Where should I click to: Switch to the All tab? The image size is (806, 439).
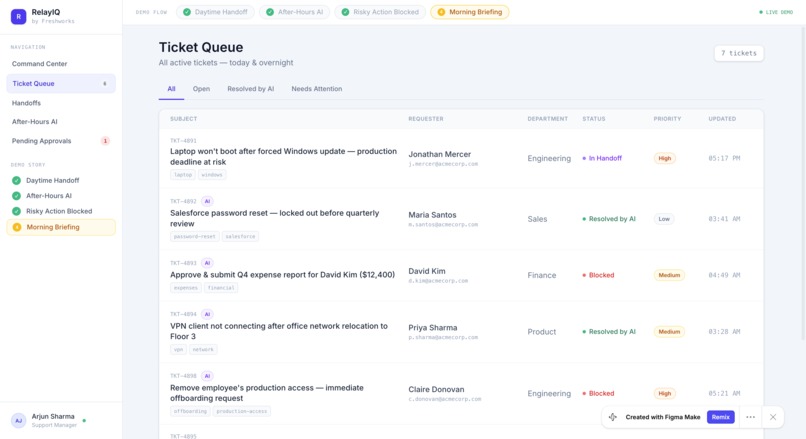click(171, 89)
